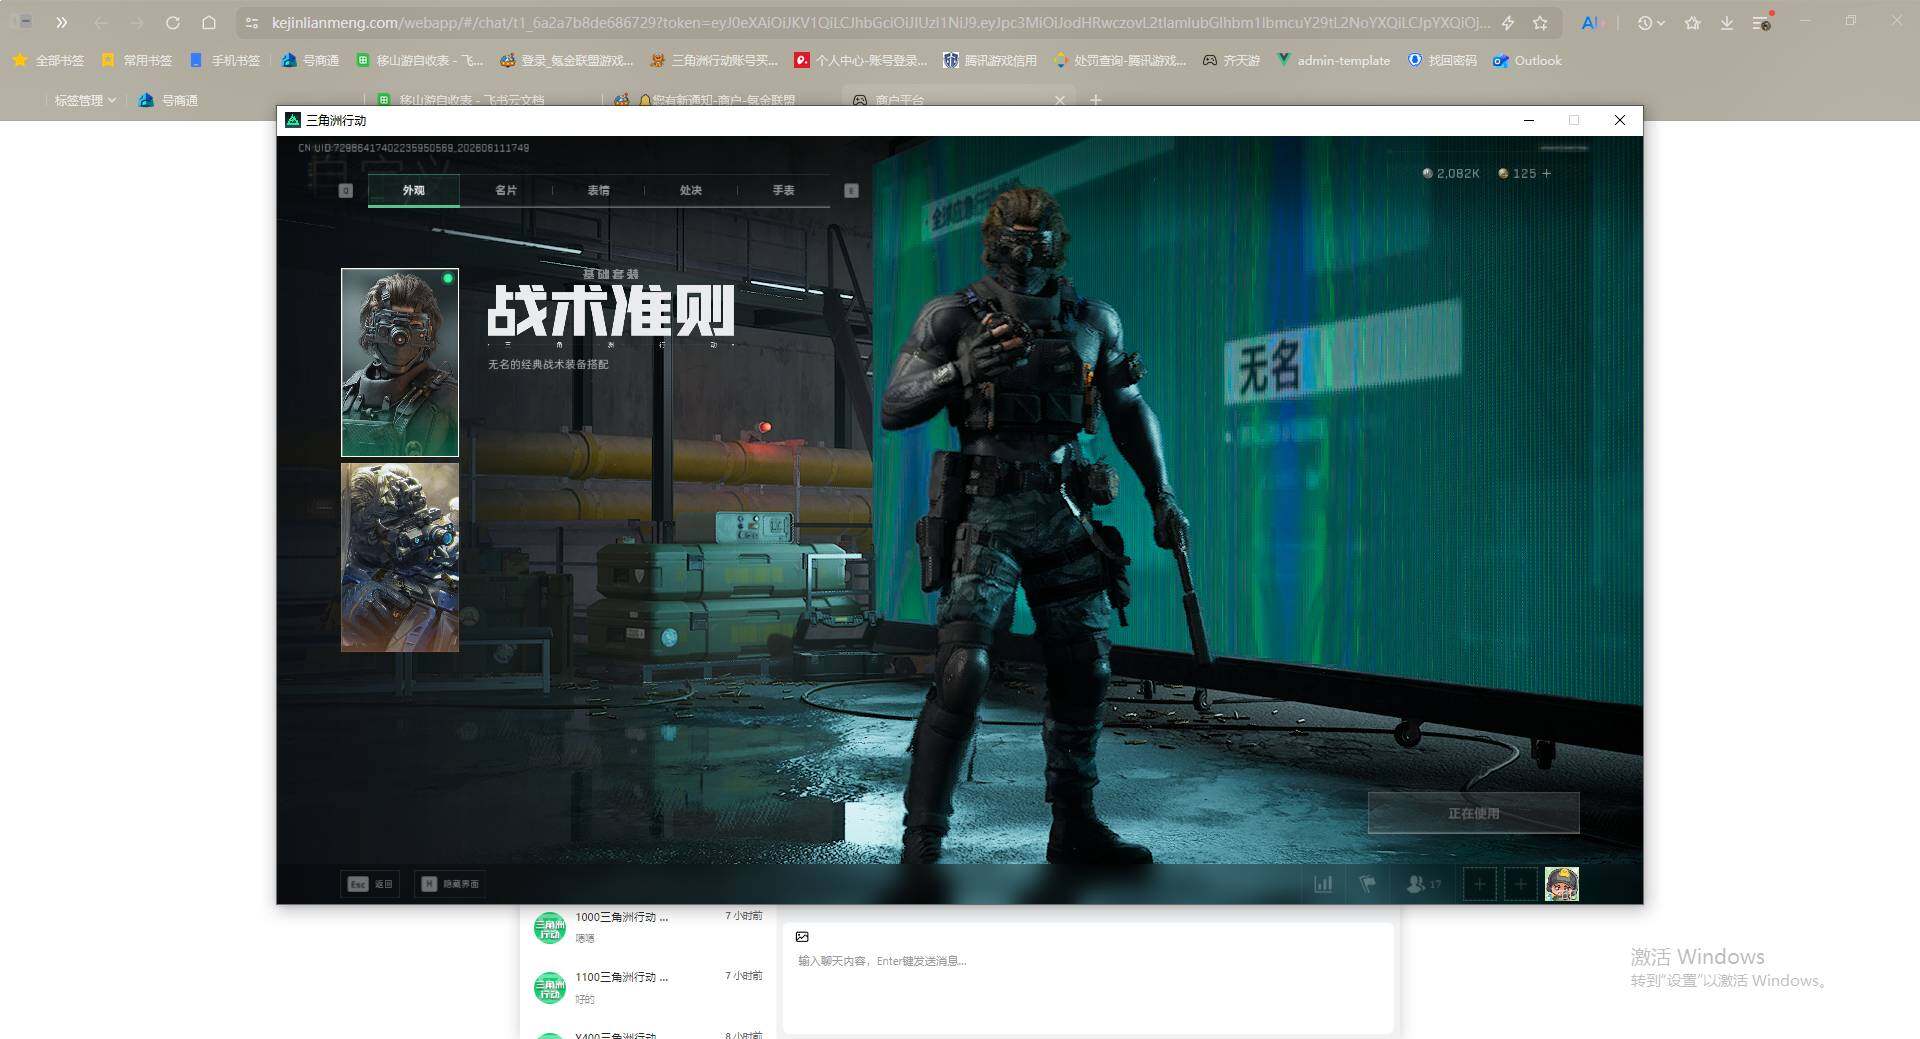Click the E next-tab key icon
This screenshot has height=1039, width=1920.
tap(852, 190)
